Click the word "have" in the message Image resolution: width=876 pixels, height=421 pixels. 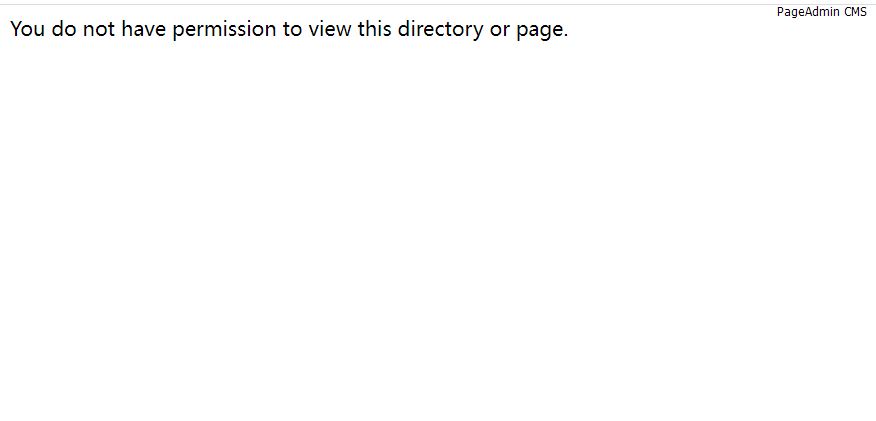[144, 30]
